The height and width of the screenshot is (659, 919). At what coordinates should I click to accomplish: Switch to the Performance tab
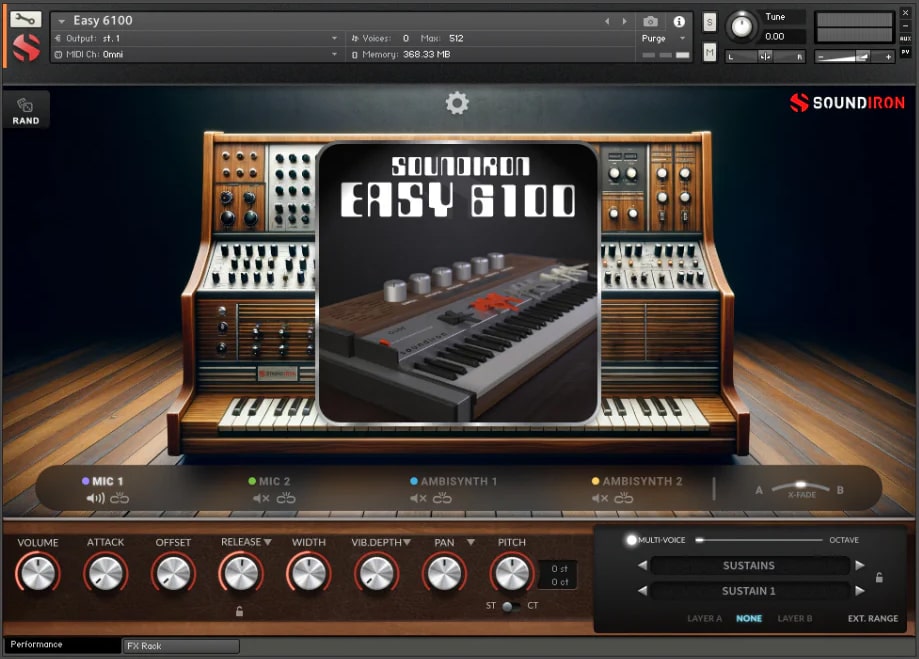tap(62, 644)
